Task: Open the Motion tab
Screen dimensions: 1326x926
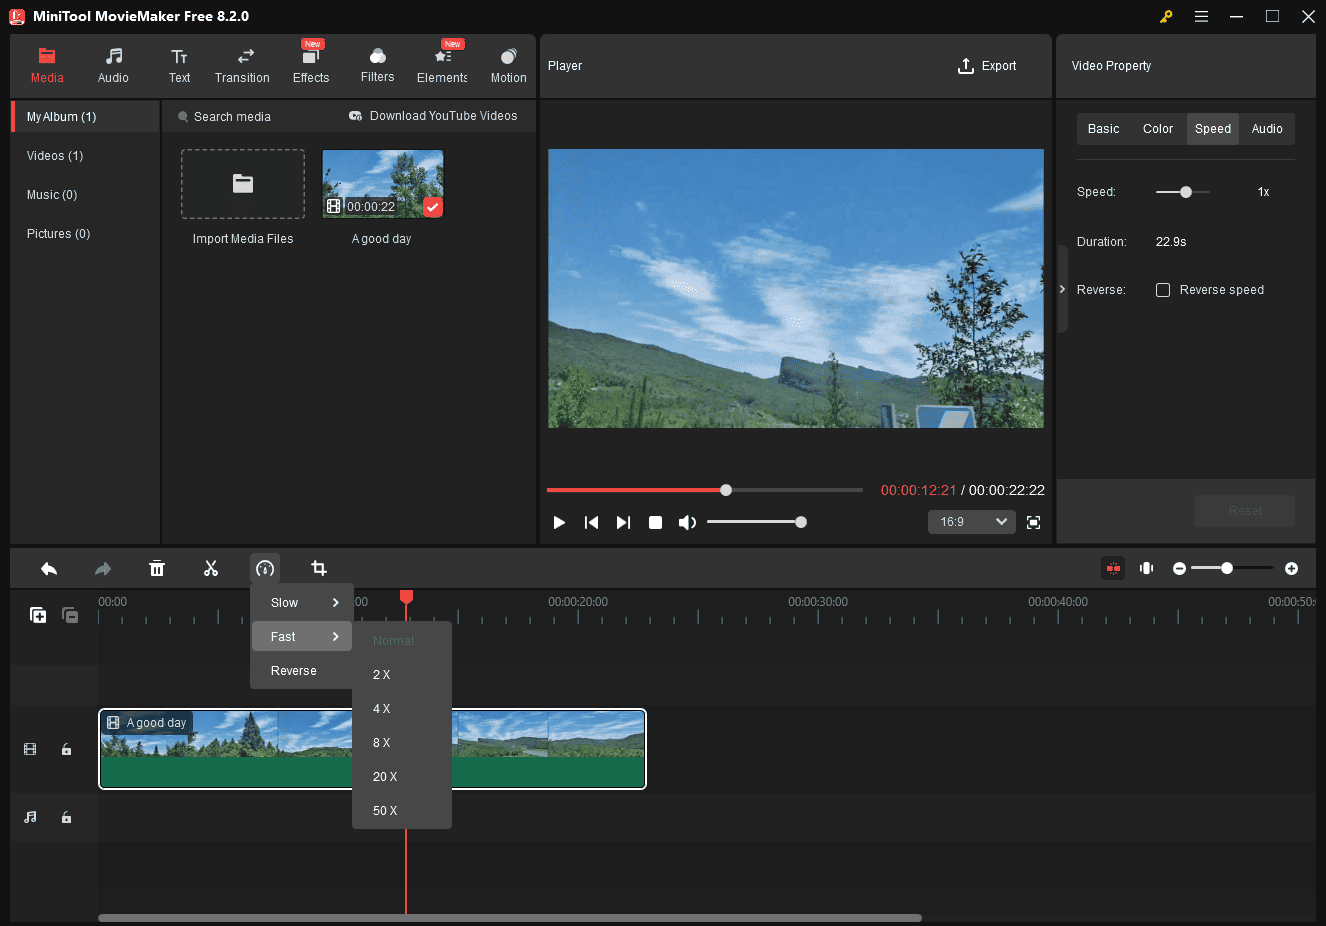Action: (x=508, y=66)
